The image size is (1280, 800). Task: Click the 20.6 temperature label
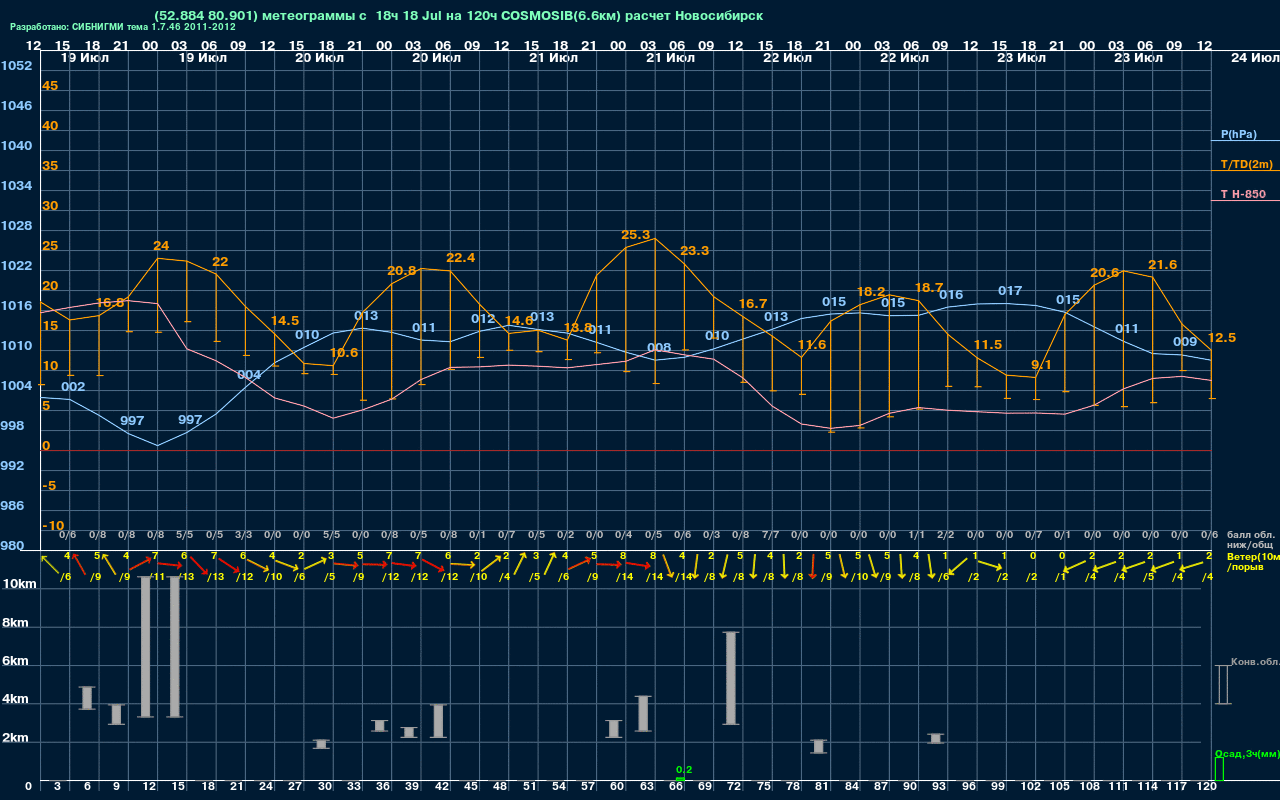1104,273
